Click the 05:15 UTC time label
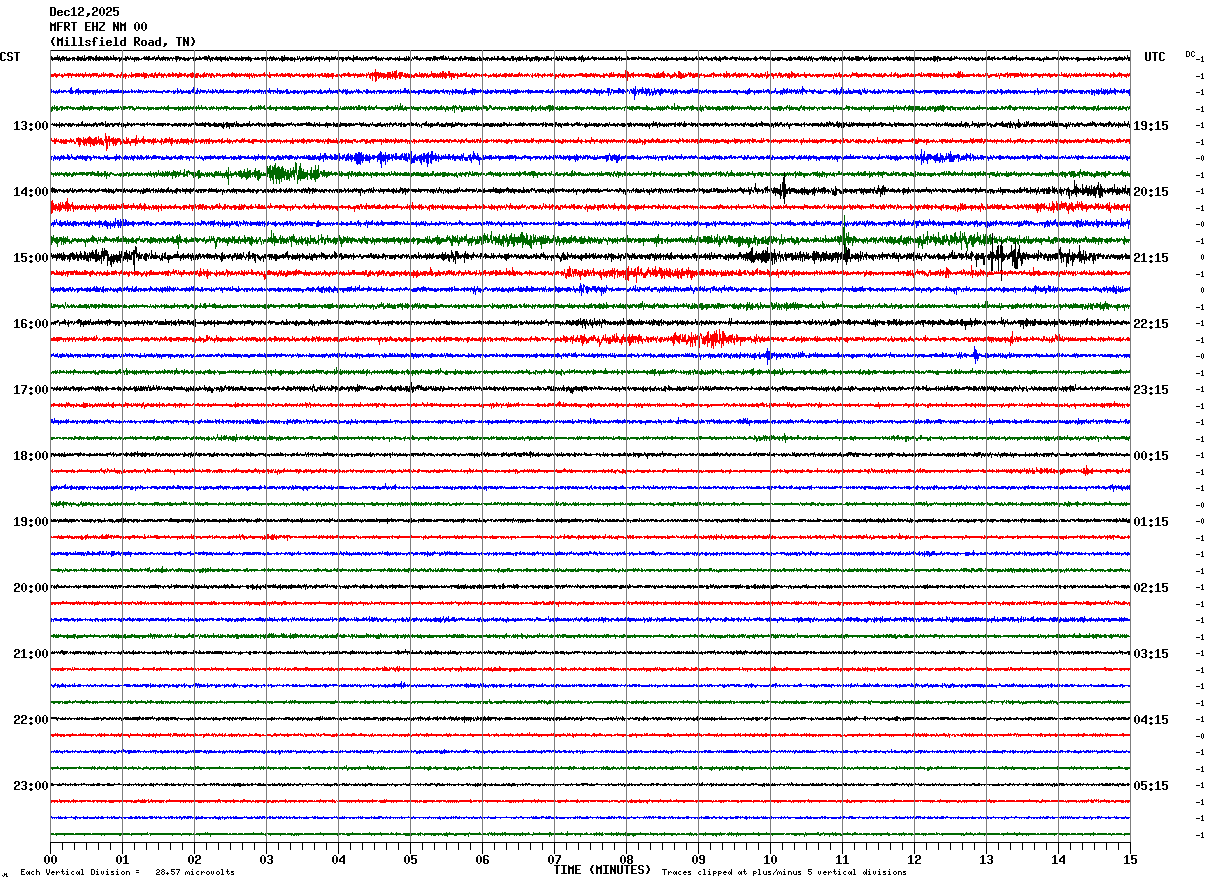1210x886 pixels. click(1150, 786)
